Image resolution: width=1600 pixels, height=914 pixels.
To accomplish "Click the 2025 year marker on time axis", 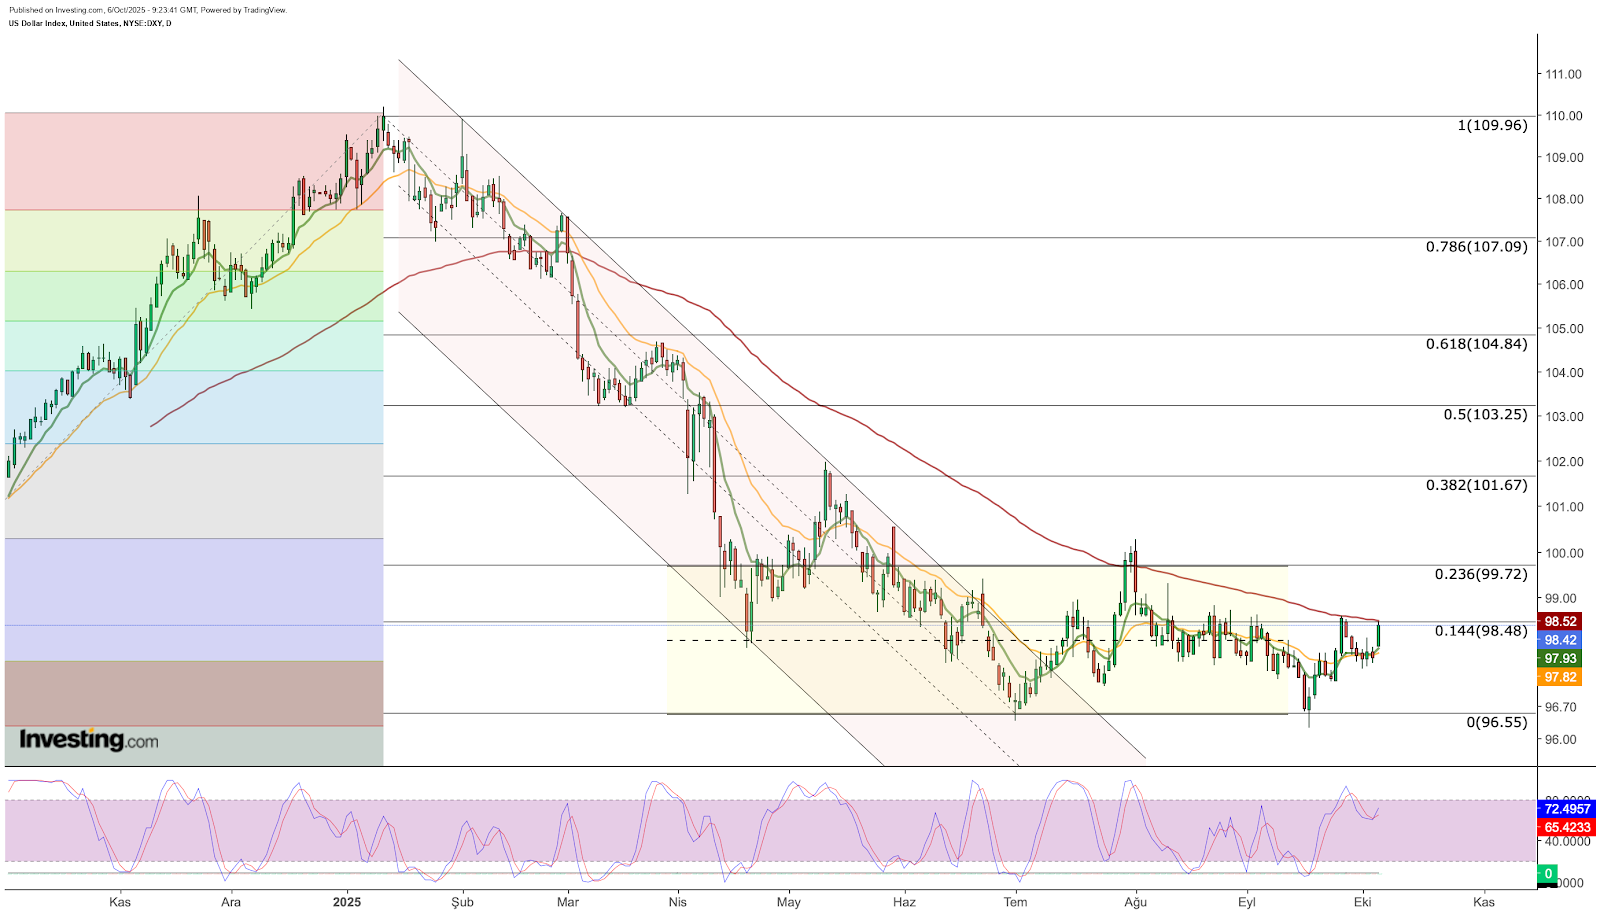I will tap(347, 902).
